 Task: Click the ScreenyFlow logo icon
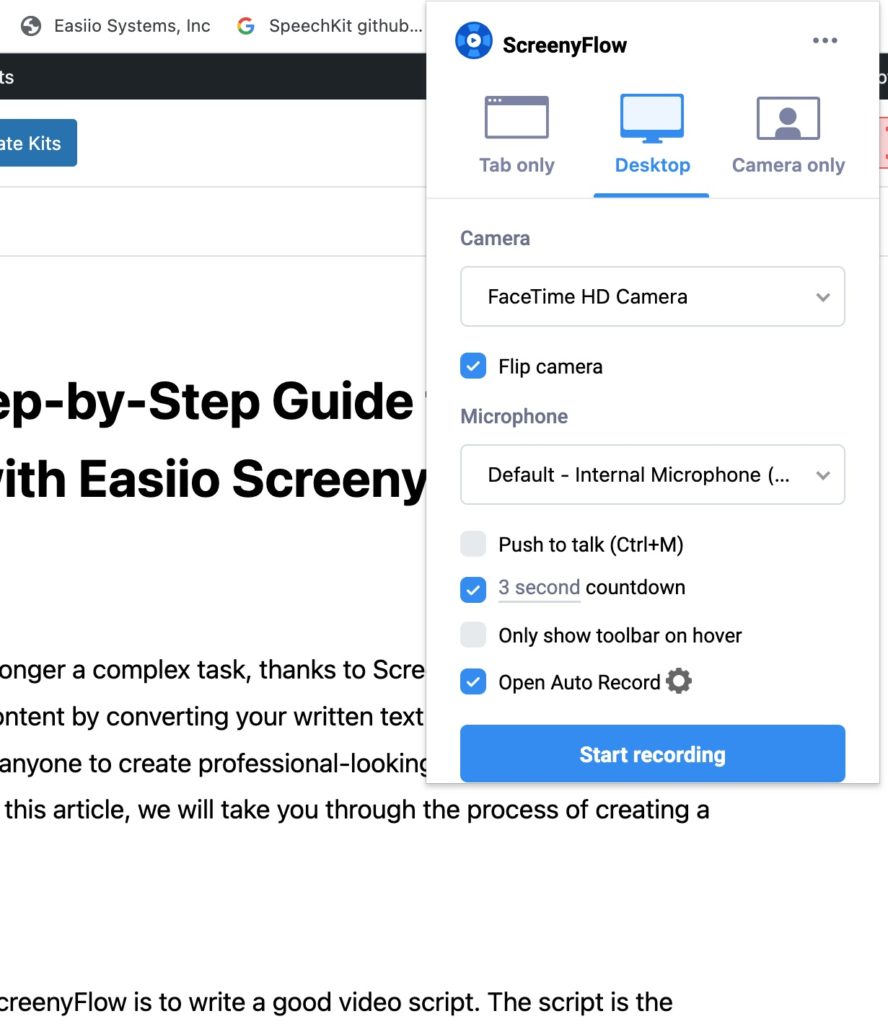[x=473, y=40]
